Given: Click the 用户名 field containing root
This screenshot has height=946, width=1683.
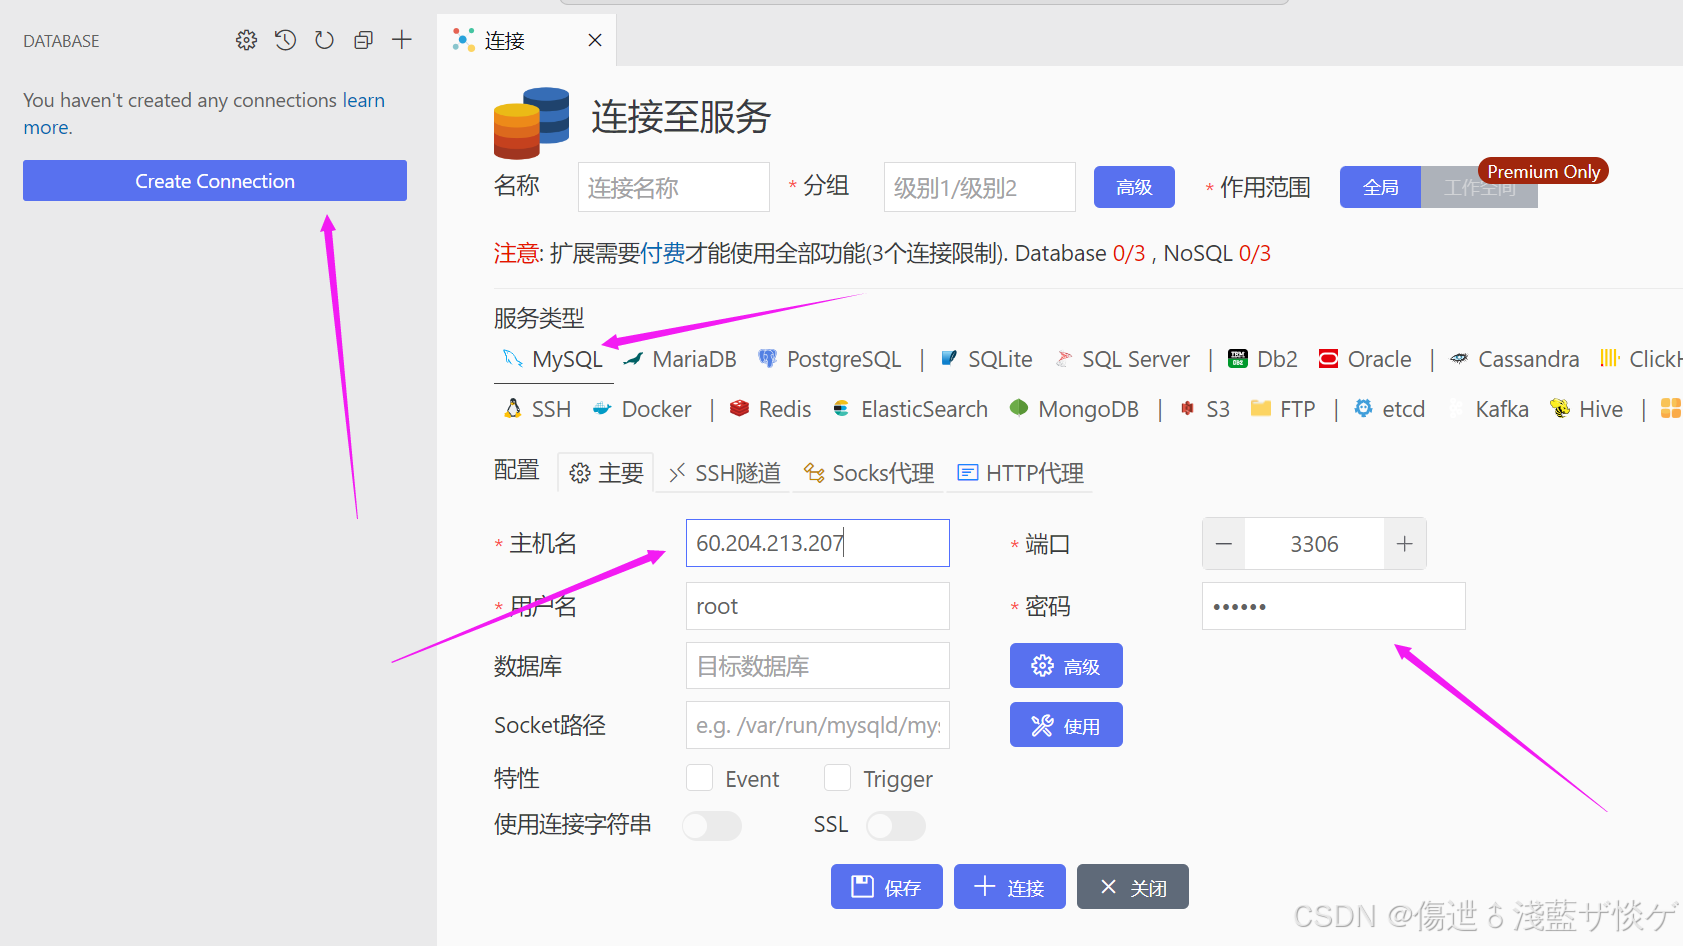Looking at the screenshot, I should (818, 606).
